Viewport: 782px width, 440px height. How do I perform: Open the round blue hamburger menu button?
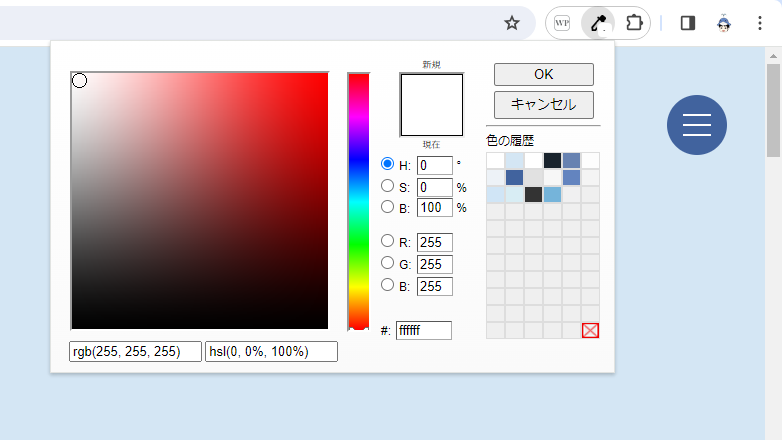click(697, 125)
